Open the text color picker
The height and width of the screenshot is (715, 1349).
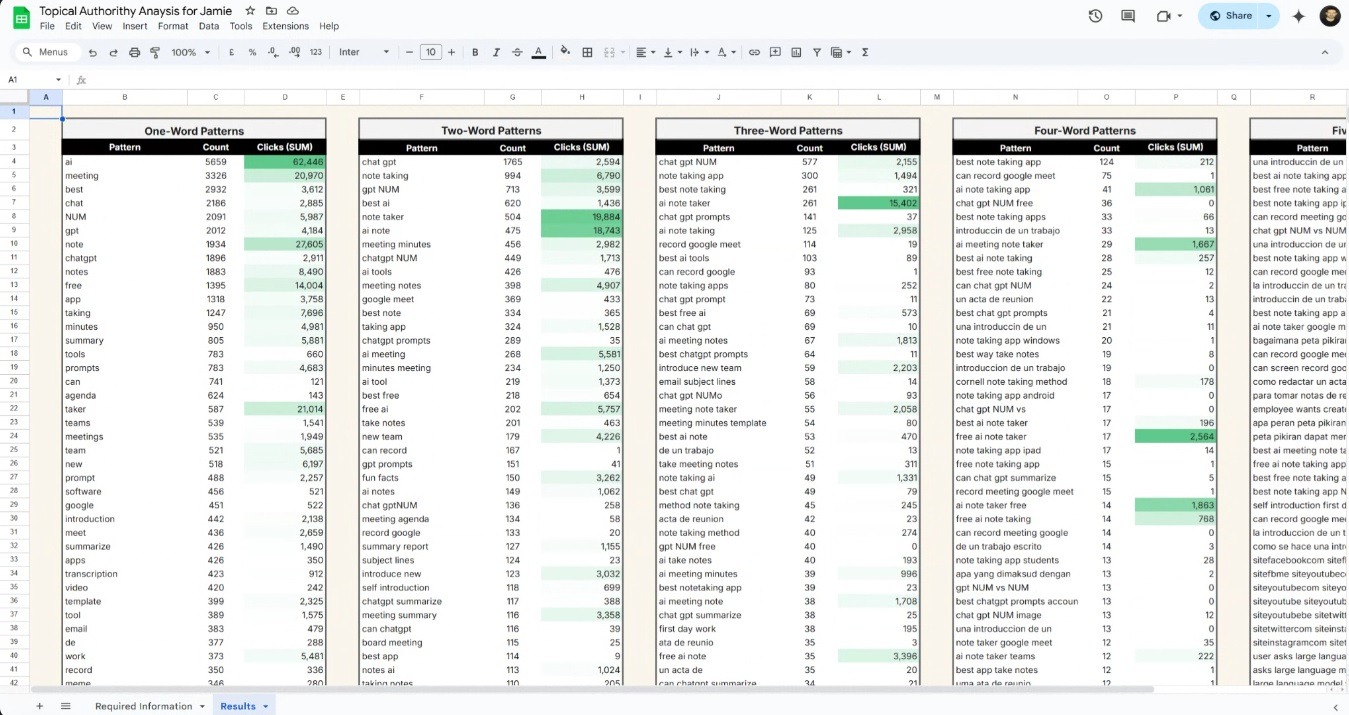539,52
